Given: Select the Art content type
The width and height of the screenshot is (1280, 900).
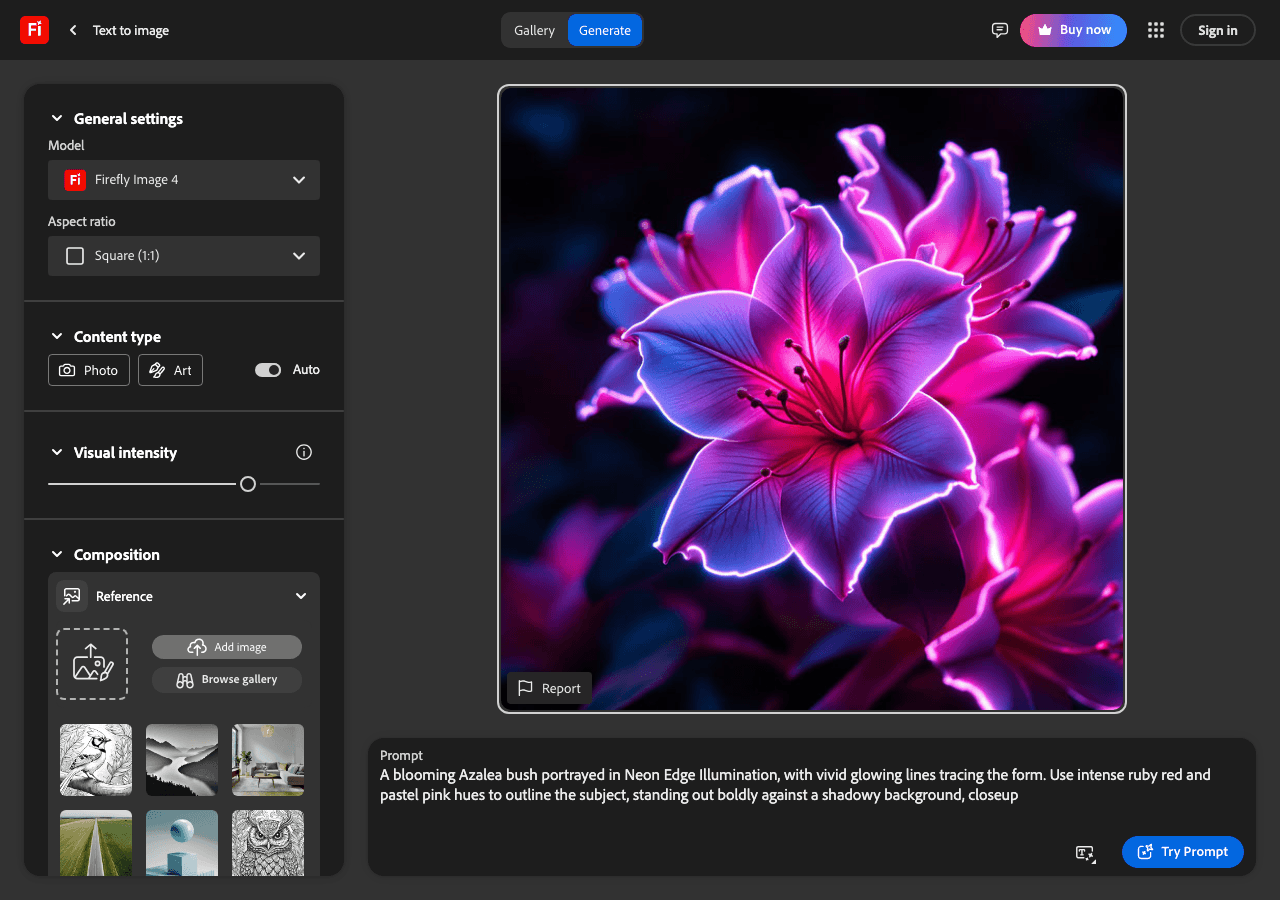Looking at the screenshot, I should pos(170,370).
